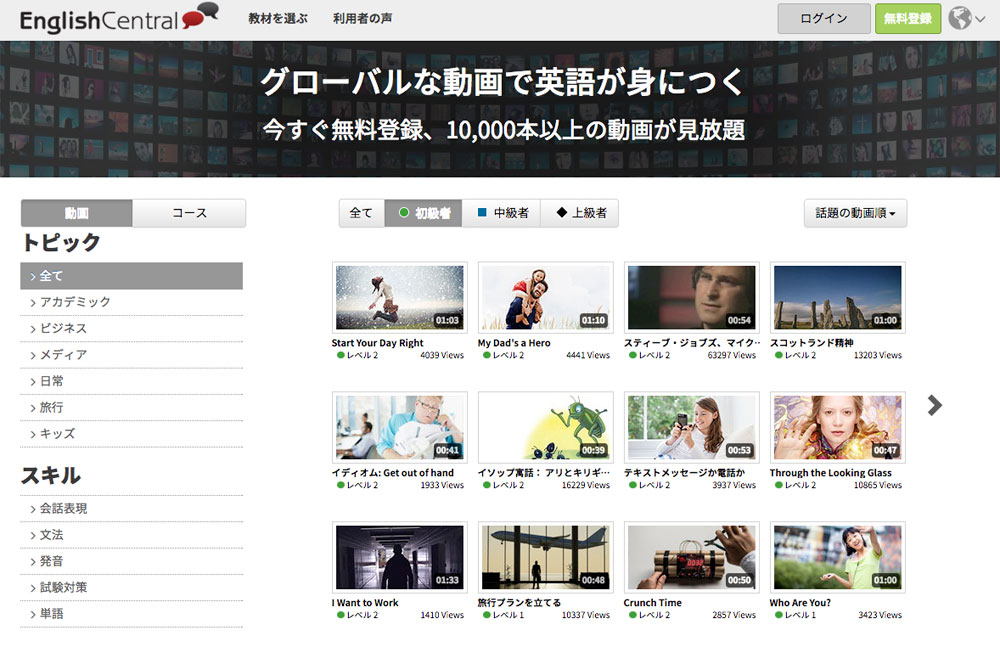Image resolution: width=1000 pixels, height=664 pixels.
Task: Open the I Want to Work thumbnail
Action: point(400,557)
